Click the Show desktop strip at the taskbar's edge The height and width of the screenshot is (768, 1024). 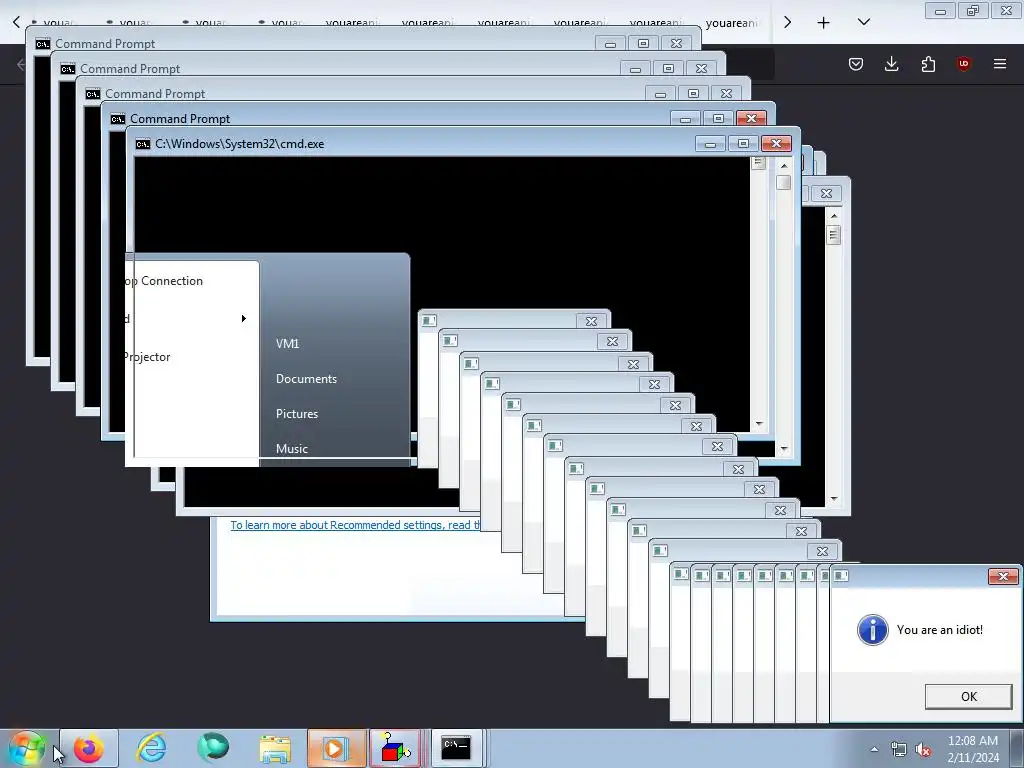(1017, 748)
